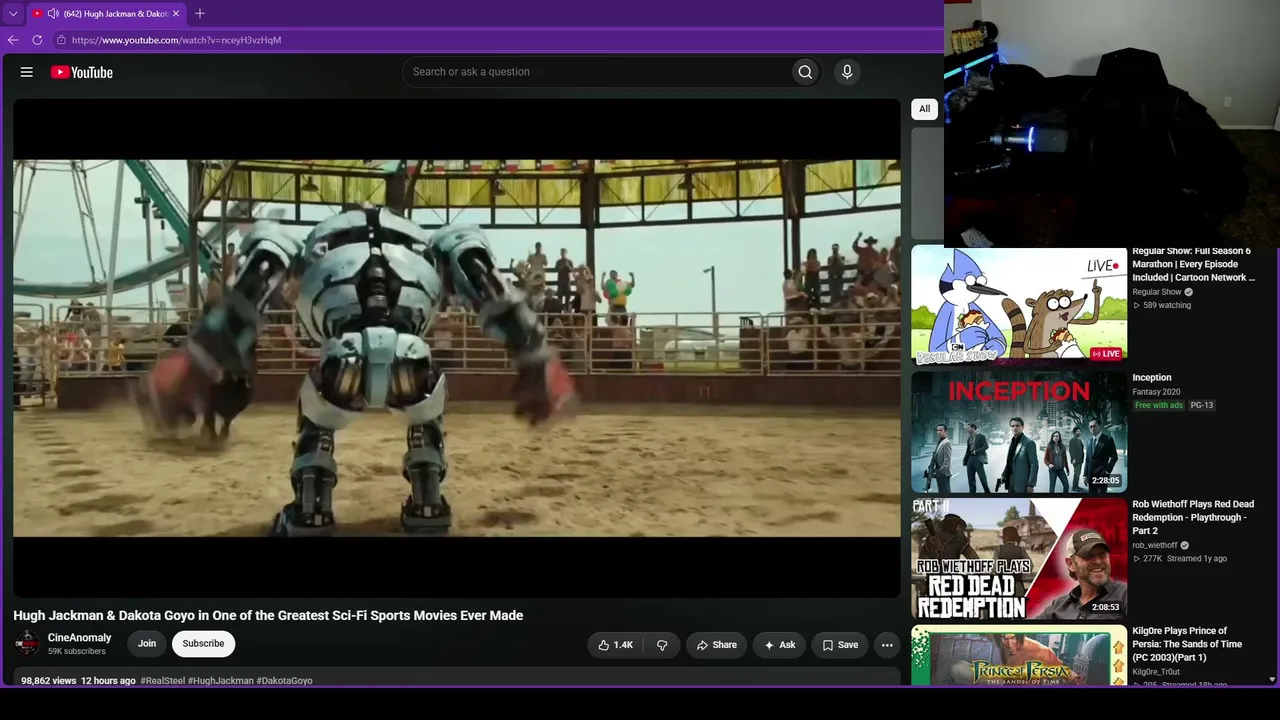Mute the tab using its speaker icon
Screen dimensions: 1280x720
click(53, 14)
